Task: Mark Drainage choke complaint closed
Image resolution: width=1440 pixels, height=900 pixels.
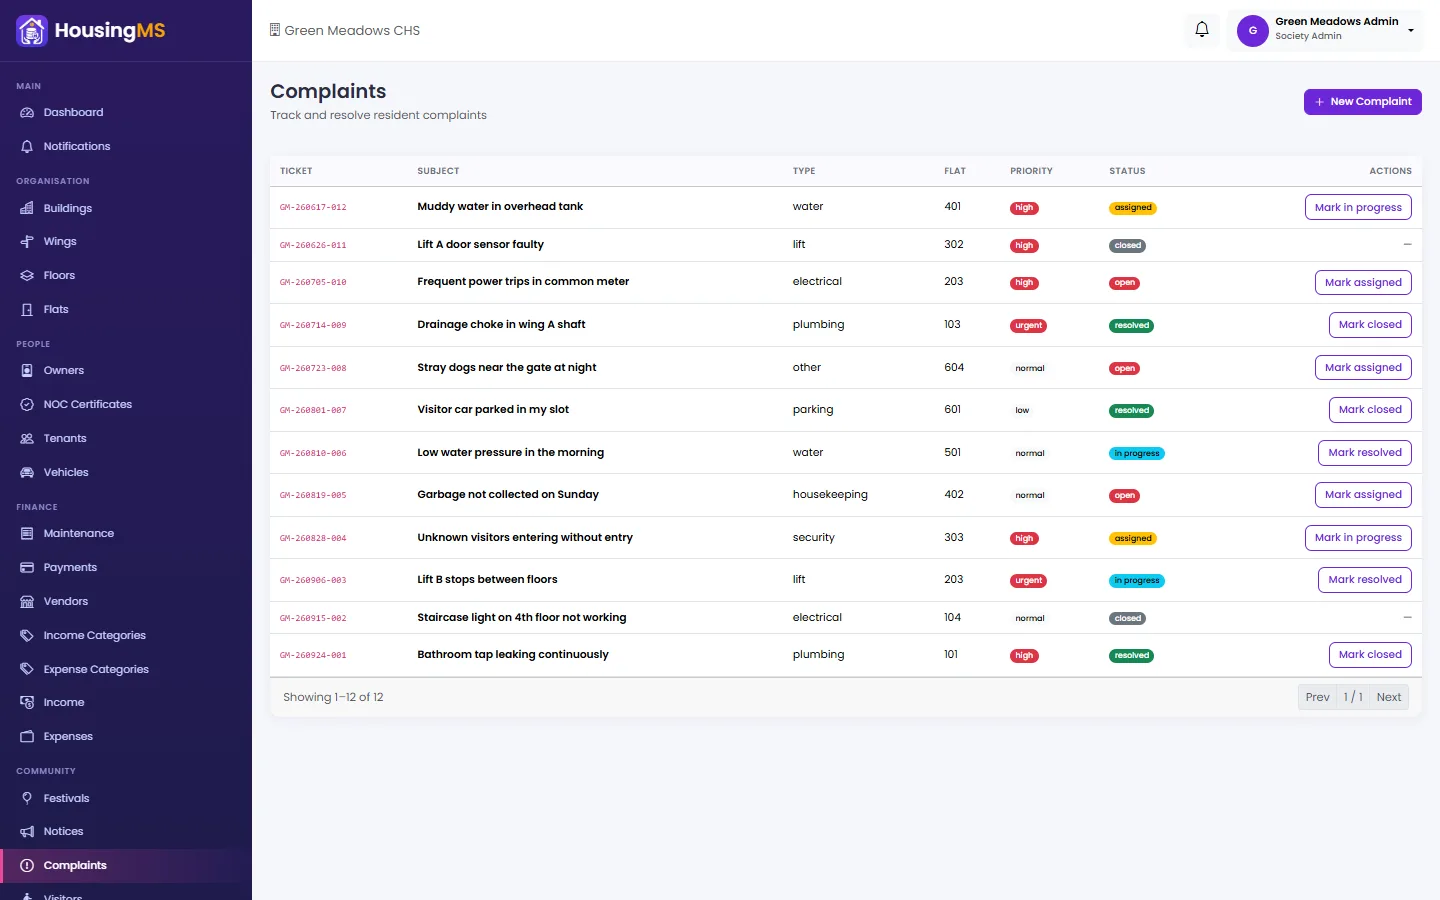Action: [x=1370, y=325]
